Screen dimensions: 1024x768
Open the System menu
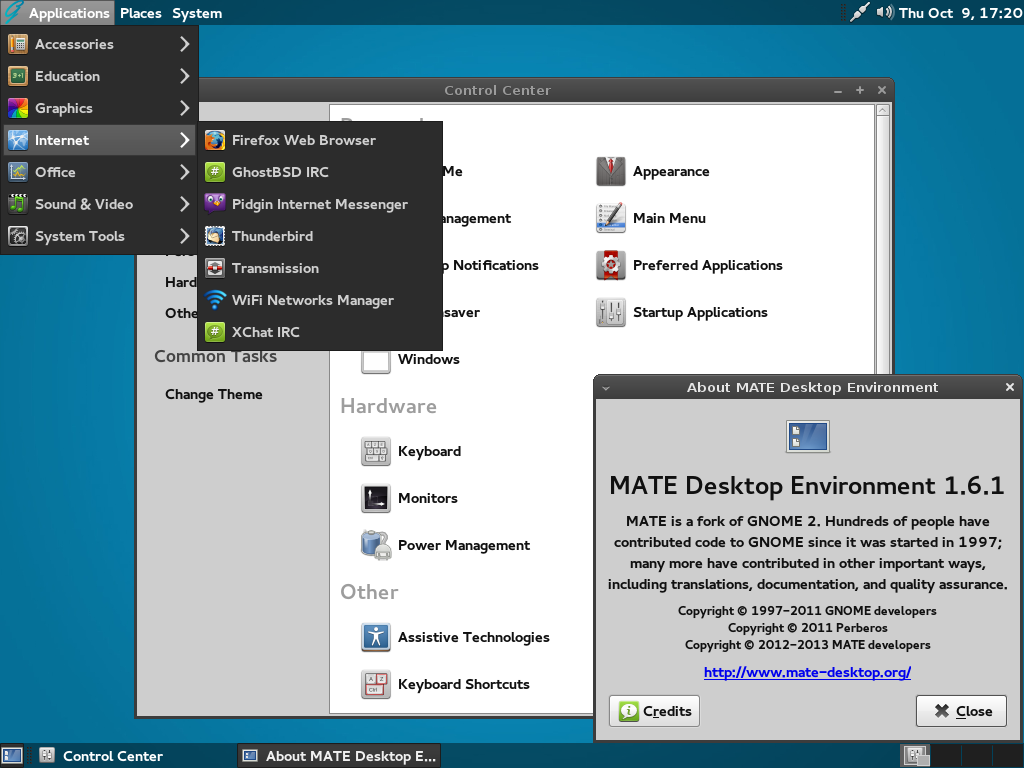pyautogui.click(x=197, y=13)
